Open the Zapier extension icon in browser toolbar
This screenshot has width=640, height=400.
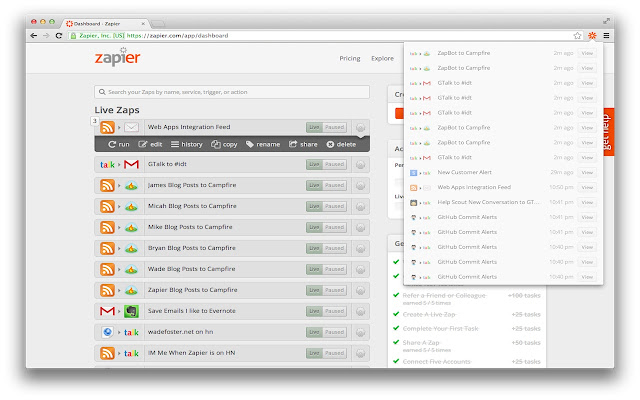point(592,36)
